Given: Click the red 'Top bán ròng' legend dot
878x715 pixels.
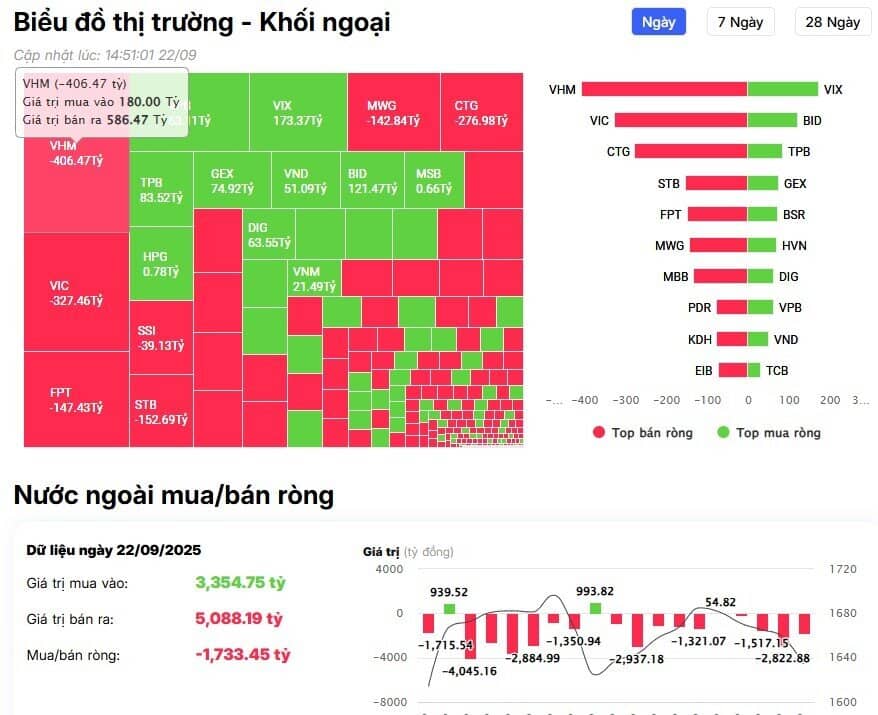Looking at the screenshot, I should pos(600,433).
